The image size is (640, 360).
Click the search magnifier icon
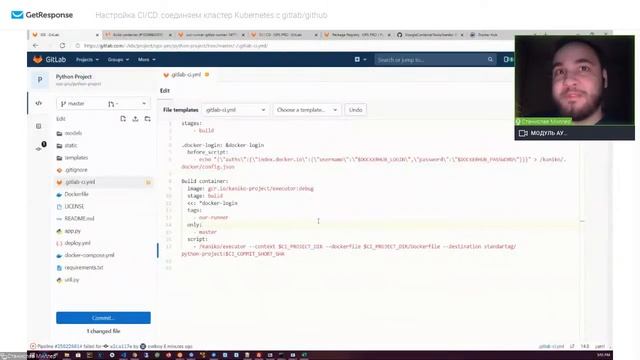point(490,60)
